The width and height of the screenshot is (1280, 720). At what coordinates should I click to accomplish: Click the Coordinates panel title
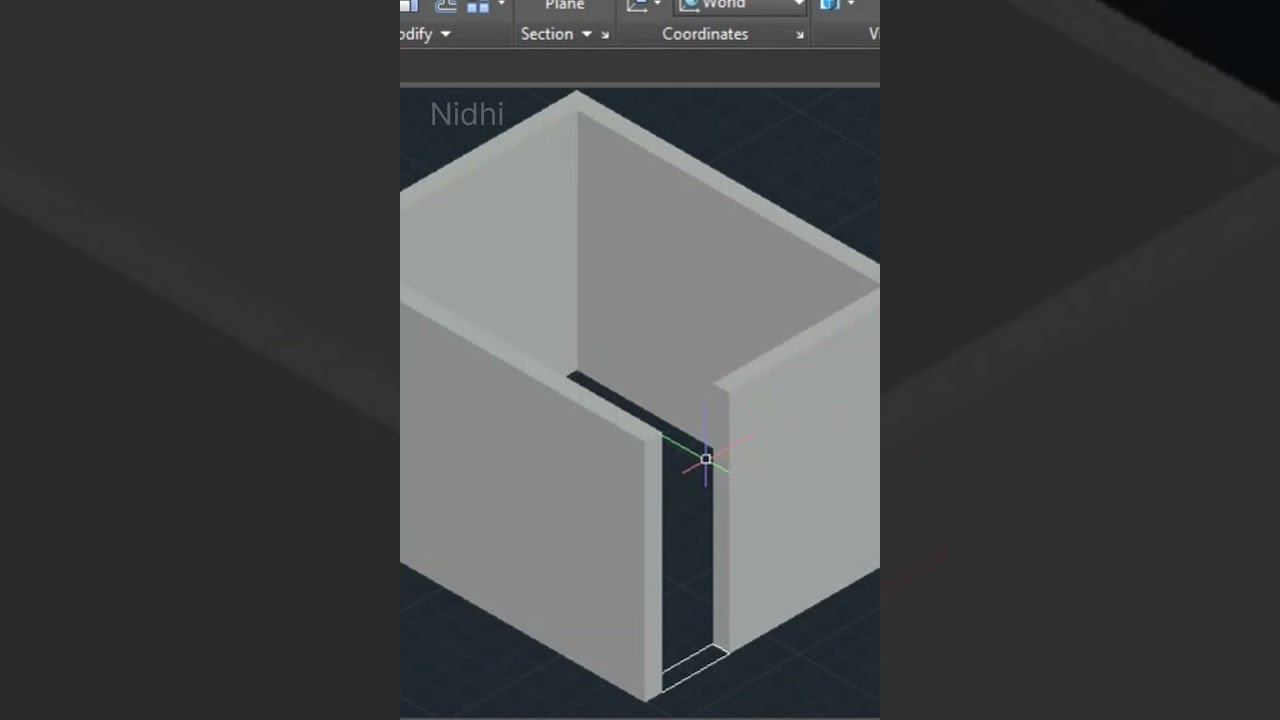coord(705,34)
